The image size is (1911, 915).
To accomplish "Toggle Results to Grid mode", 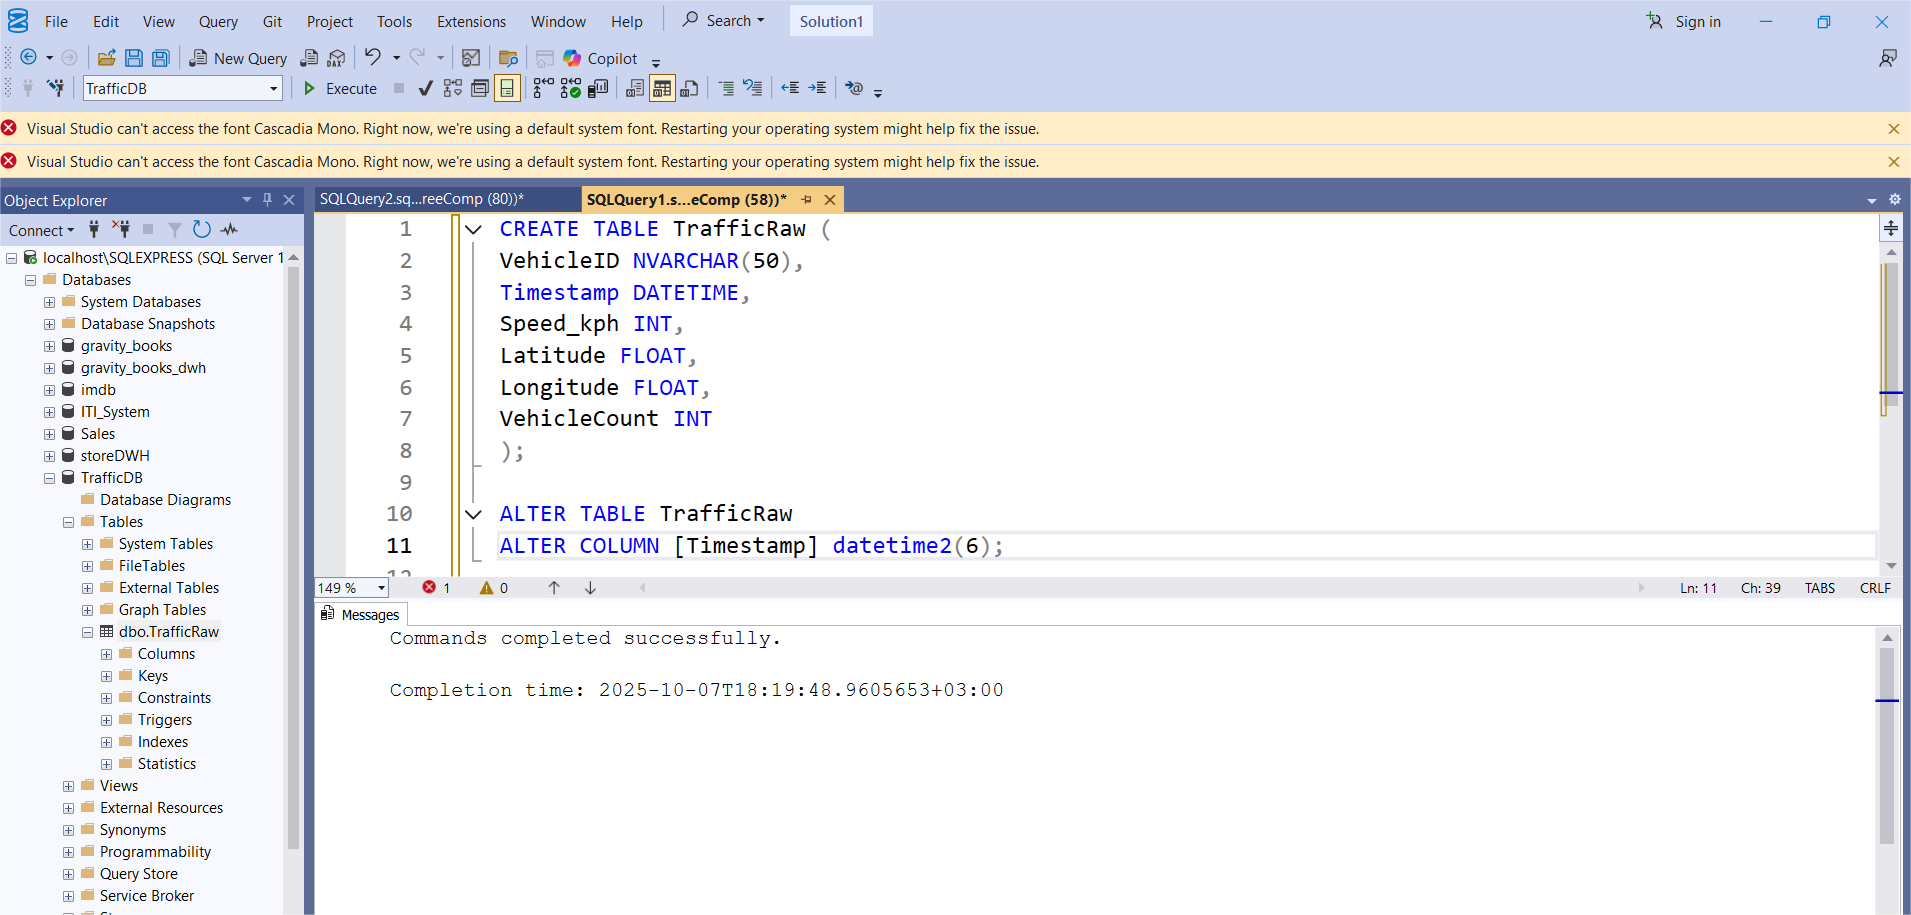I will 663,88.
